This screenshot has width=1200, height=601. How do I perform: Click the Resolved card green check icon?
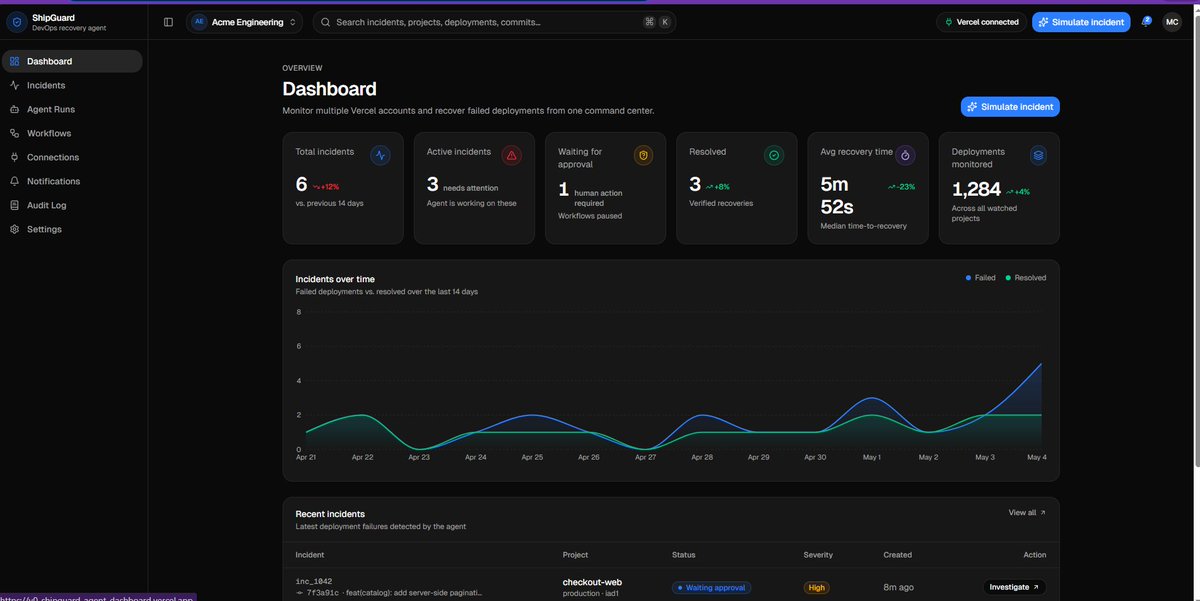[x=774, y=155]
